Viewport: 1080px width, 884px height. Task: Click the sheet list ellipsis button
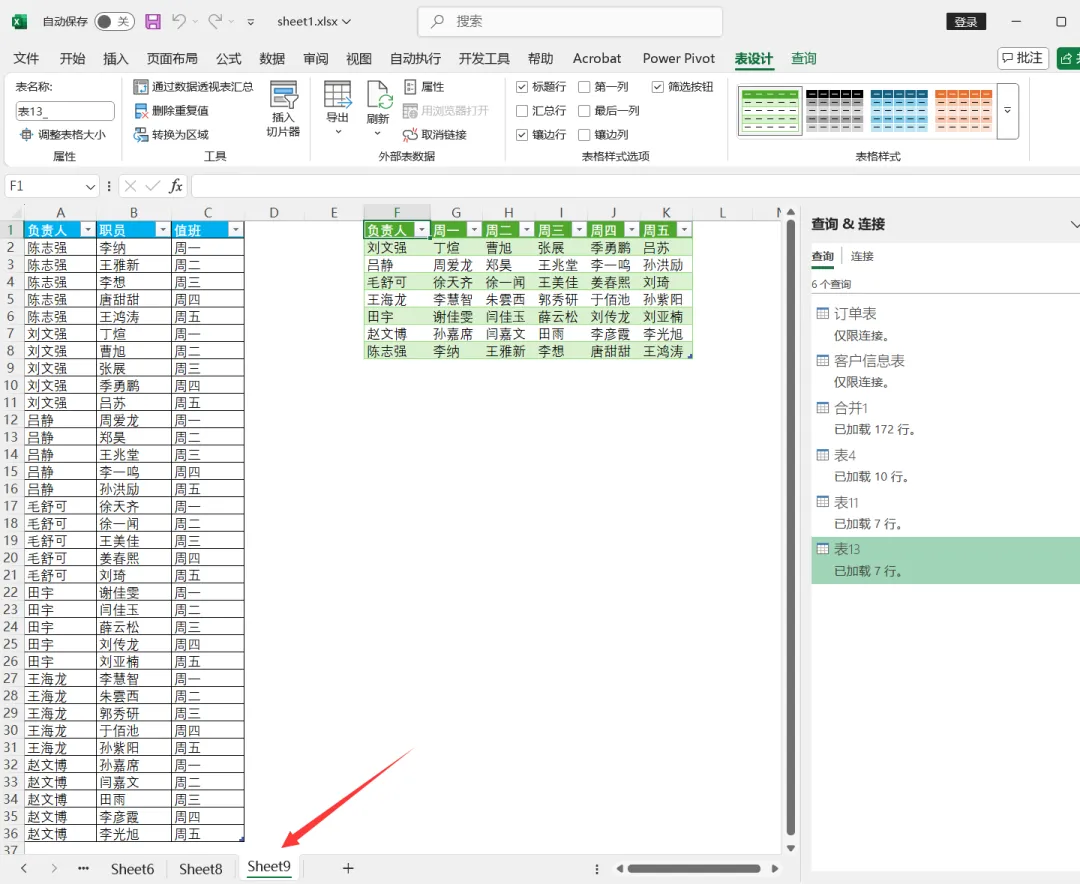coord(83,868)
